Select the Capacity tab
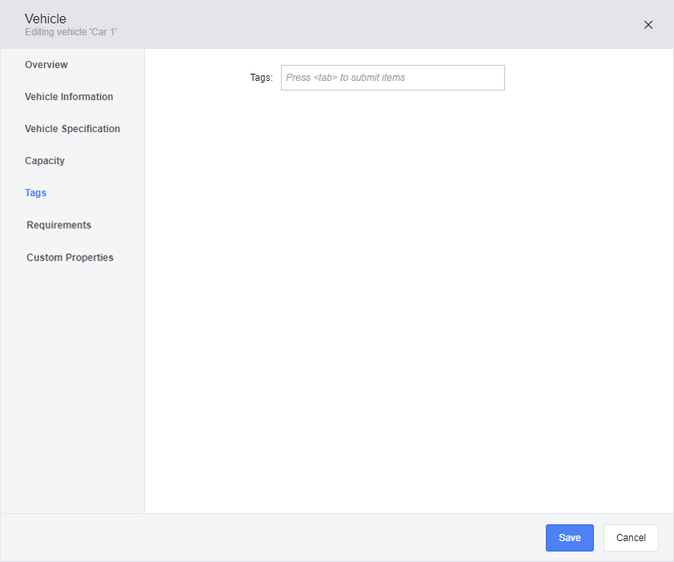This screenshot has width=674, height=562. (45, 161)
